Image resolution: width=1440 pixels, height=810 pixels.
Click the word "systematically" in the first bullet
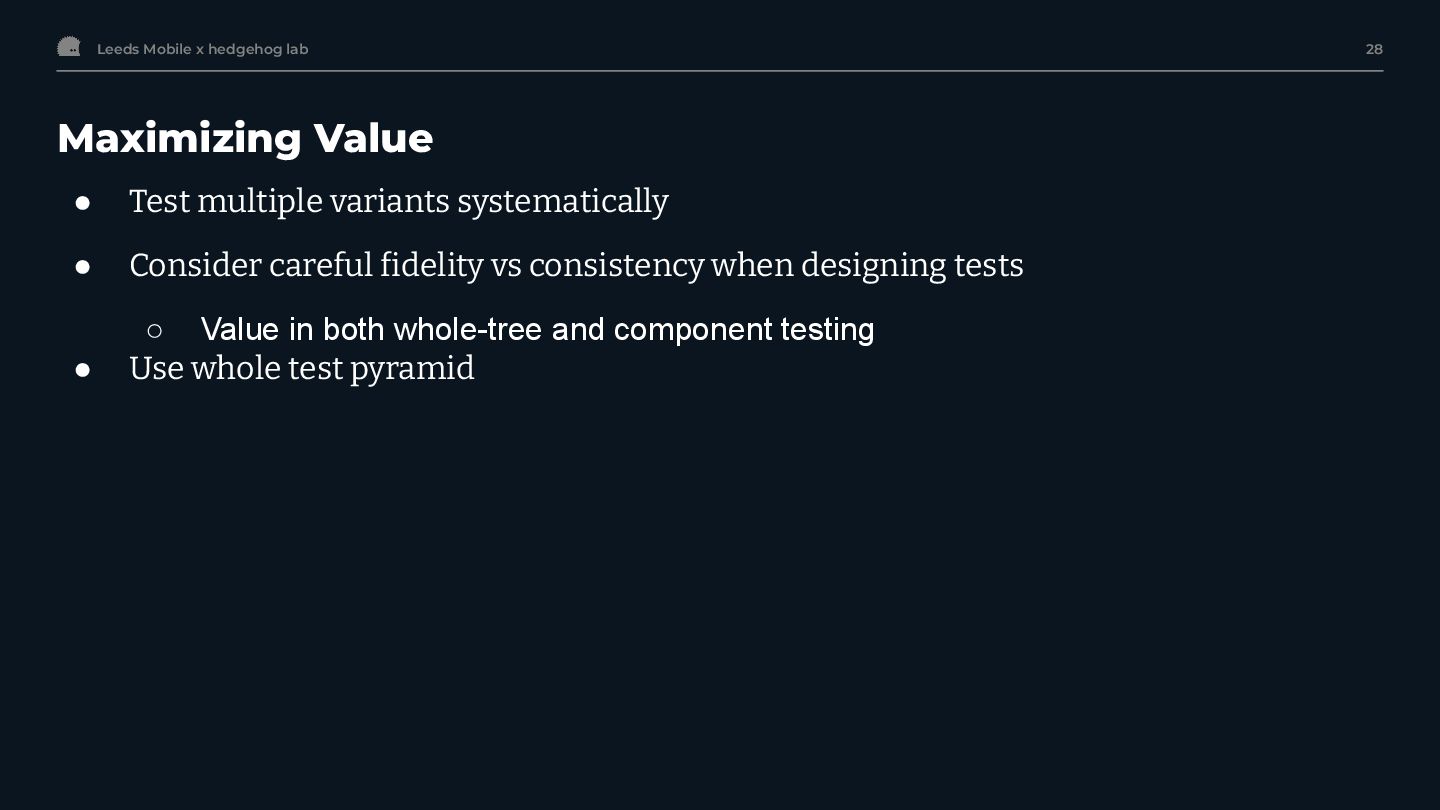(x=562, y=201)
